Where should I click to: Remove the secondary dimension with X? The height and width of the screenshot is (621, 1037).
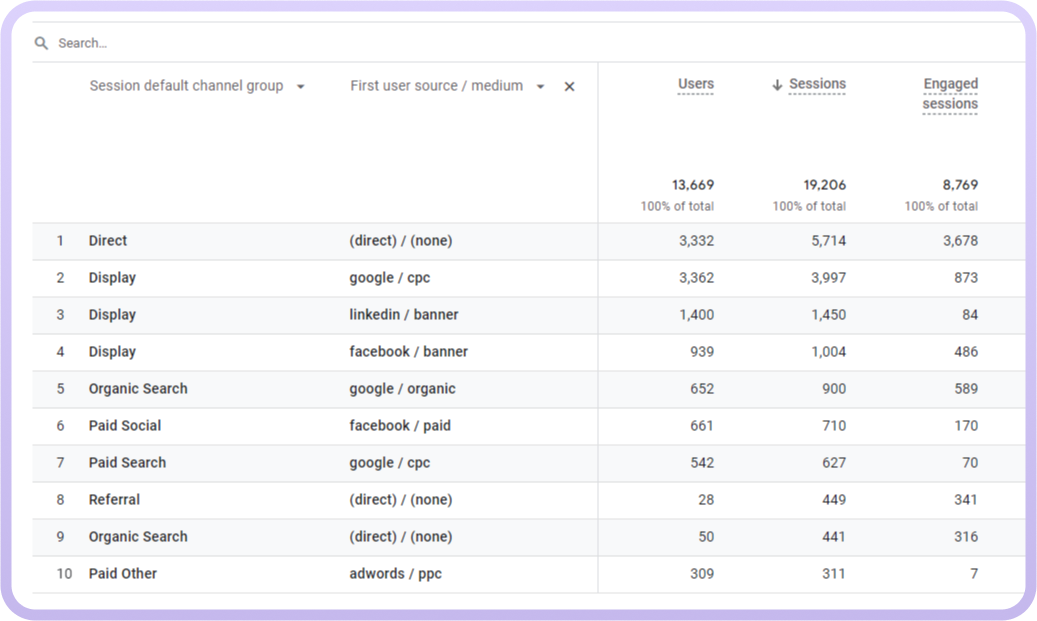pyautogui.click(x=569, y=87)
